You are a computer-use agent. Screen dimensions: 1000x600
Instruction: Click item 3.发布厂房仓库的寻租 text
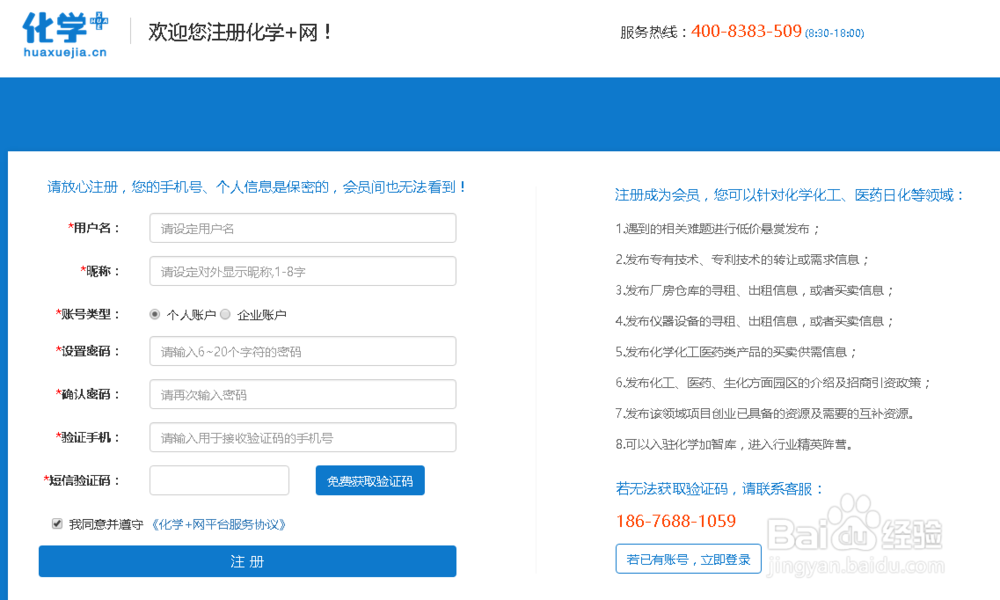coord(754,291)
